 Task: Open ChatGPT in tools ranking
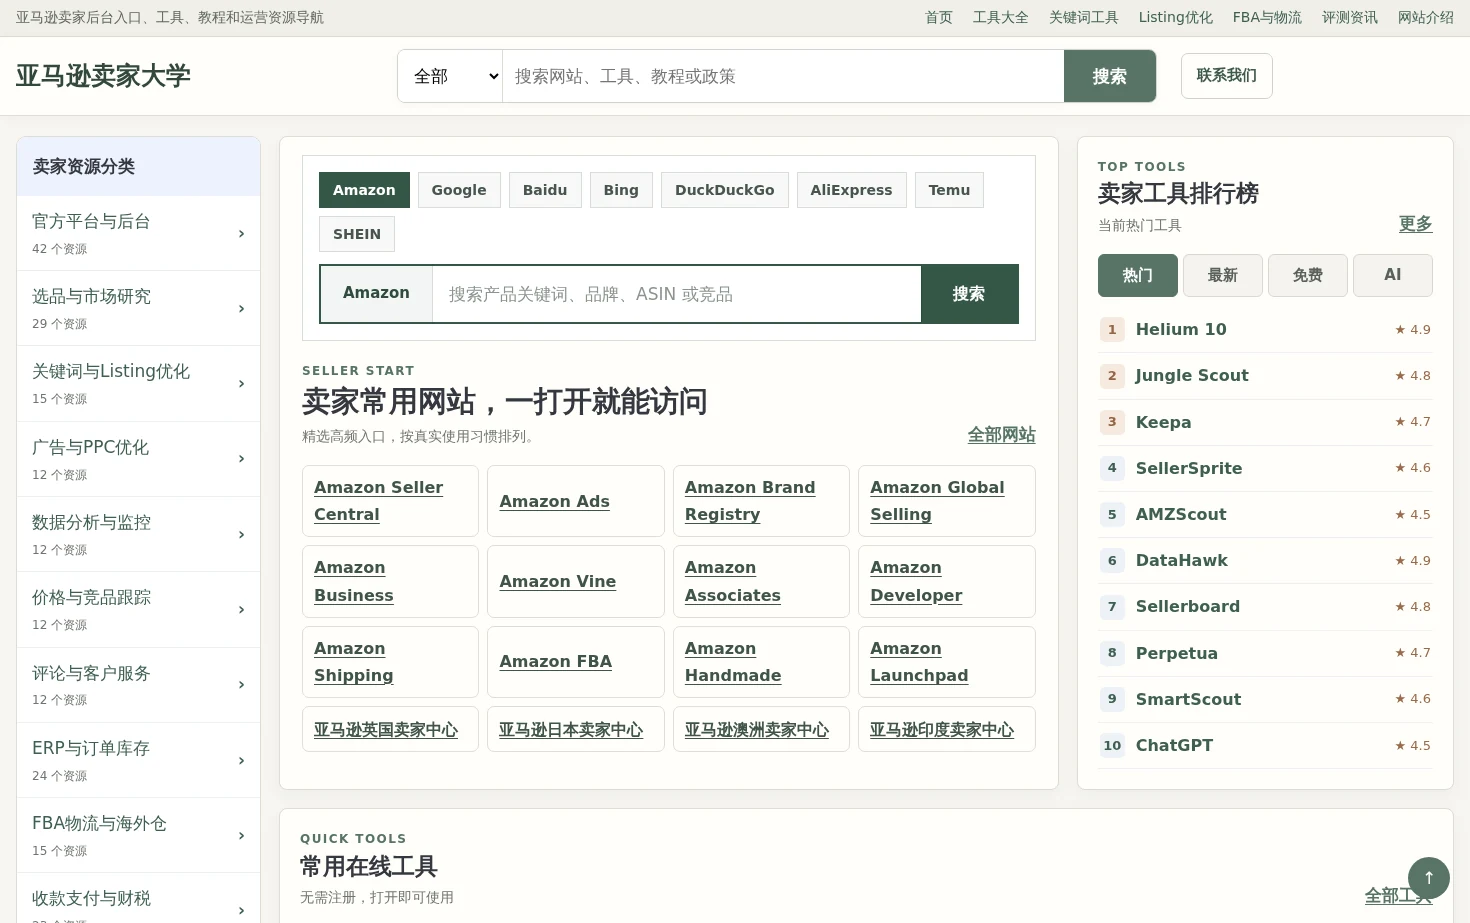tap(1265, 745)
